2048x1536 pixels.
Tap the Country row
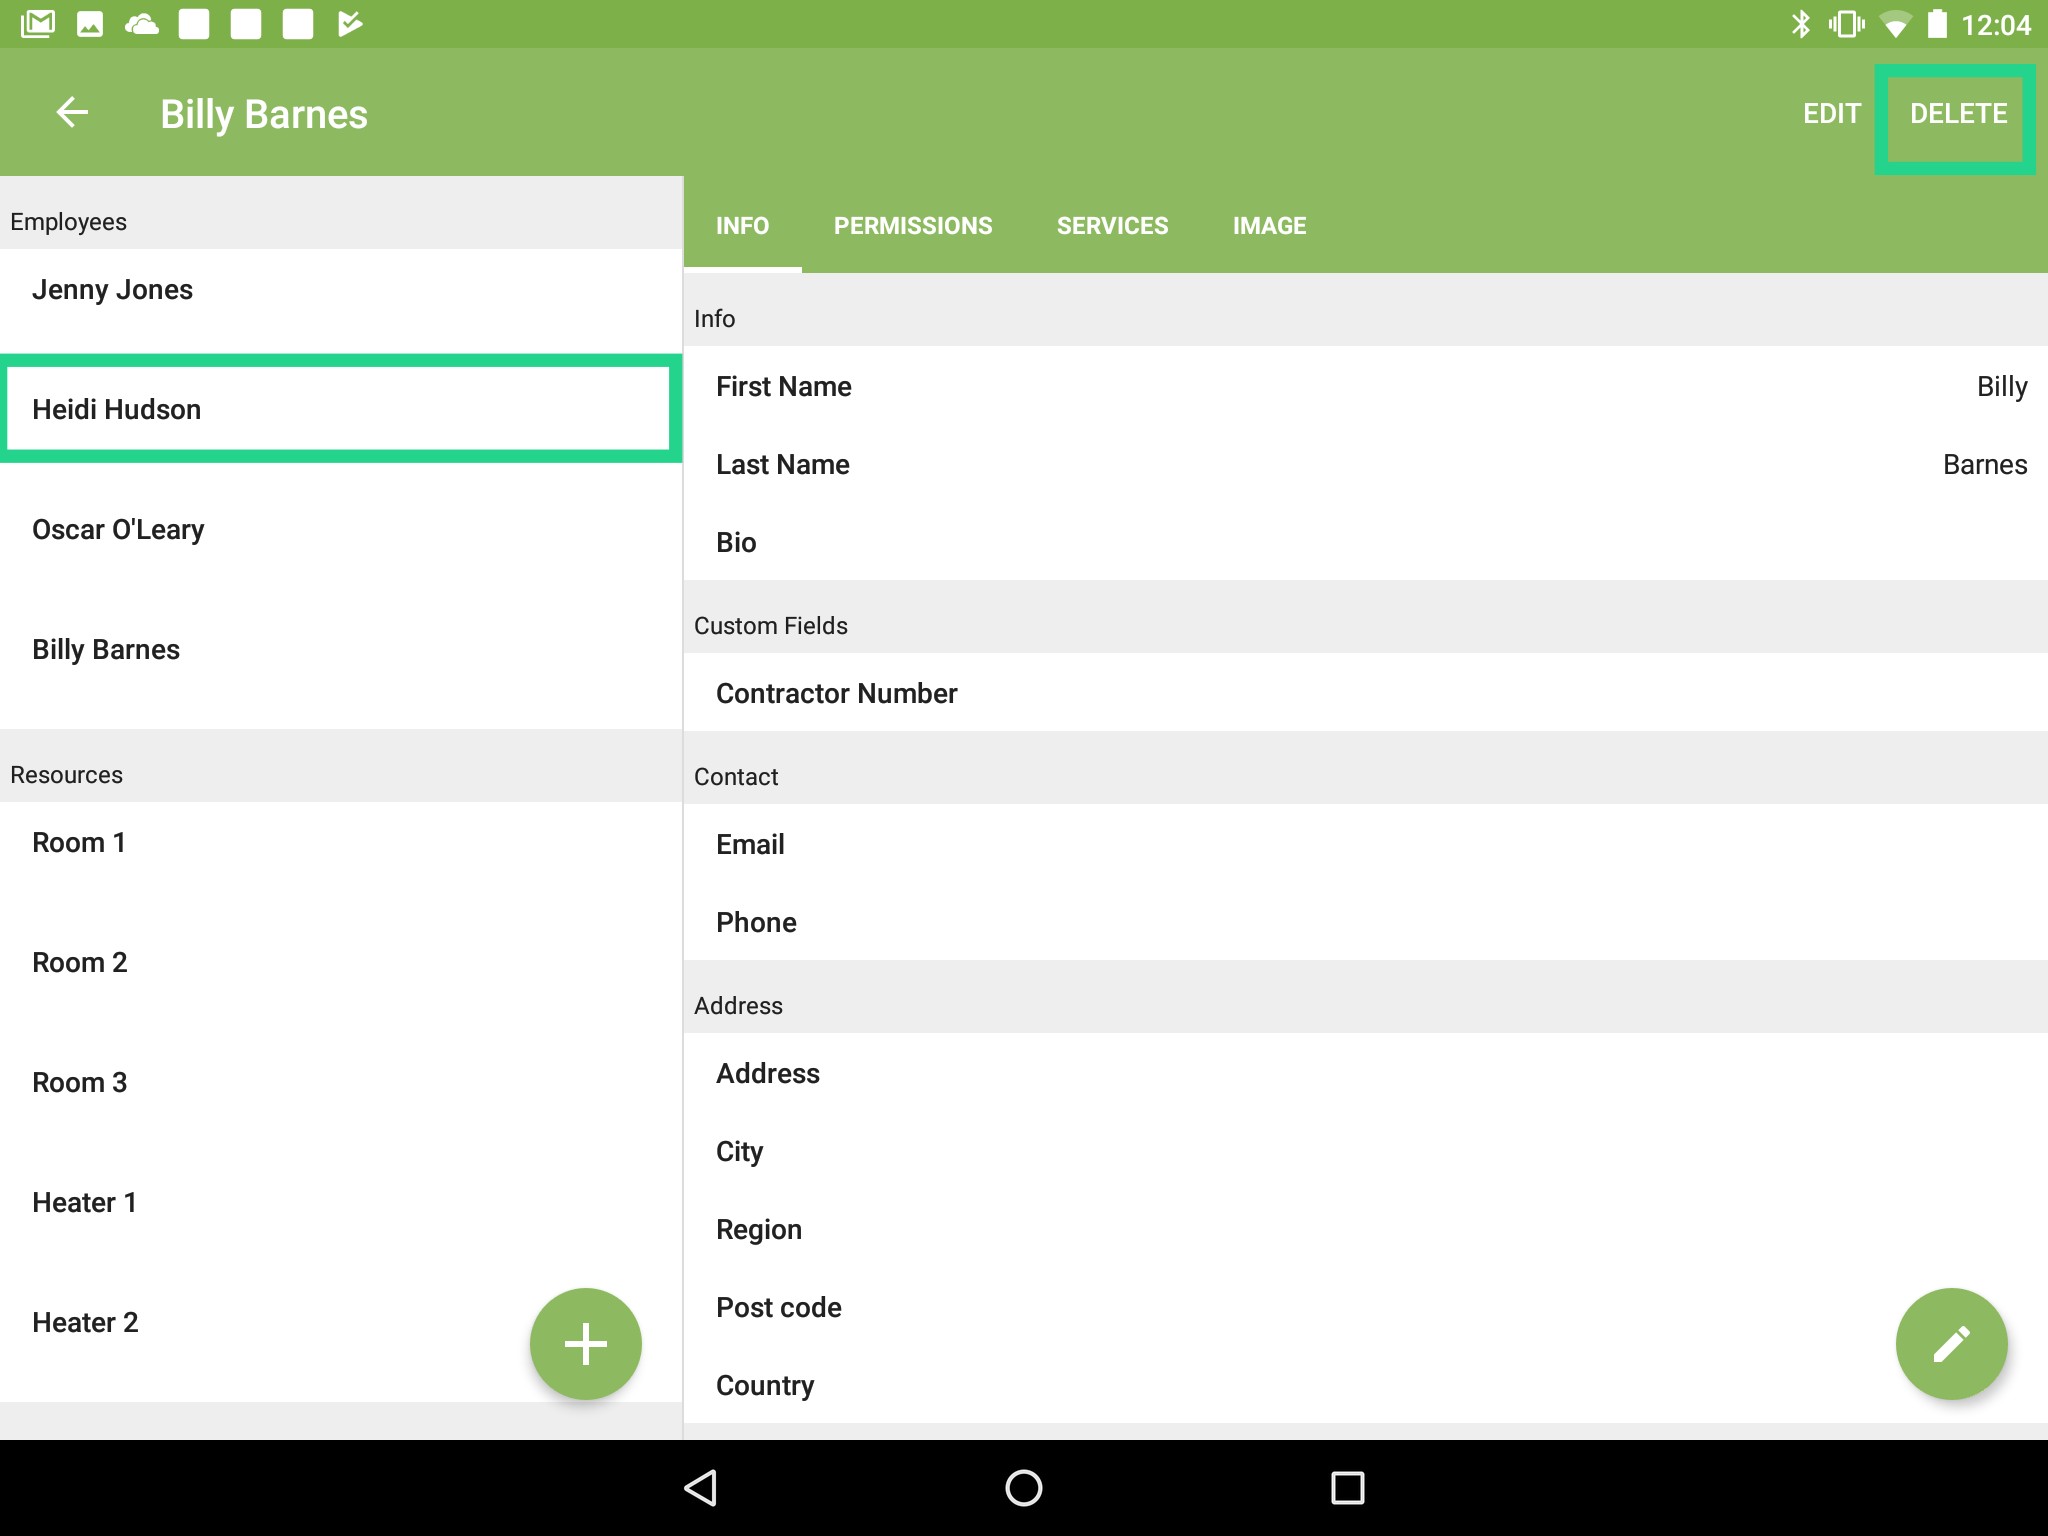1366,1385
